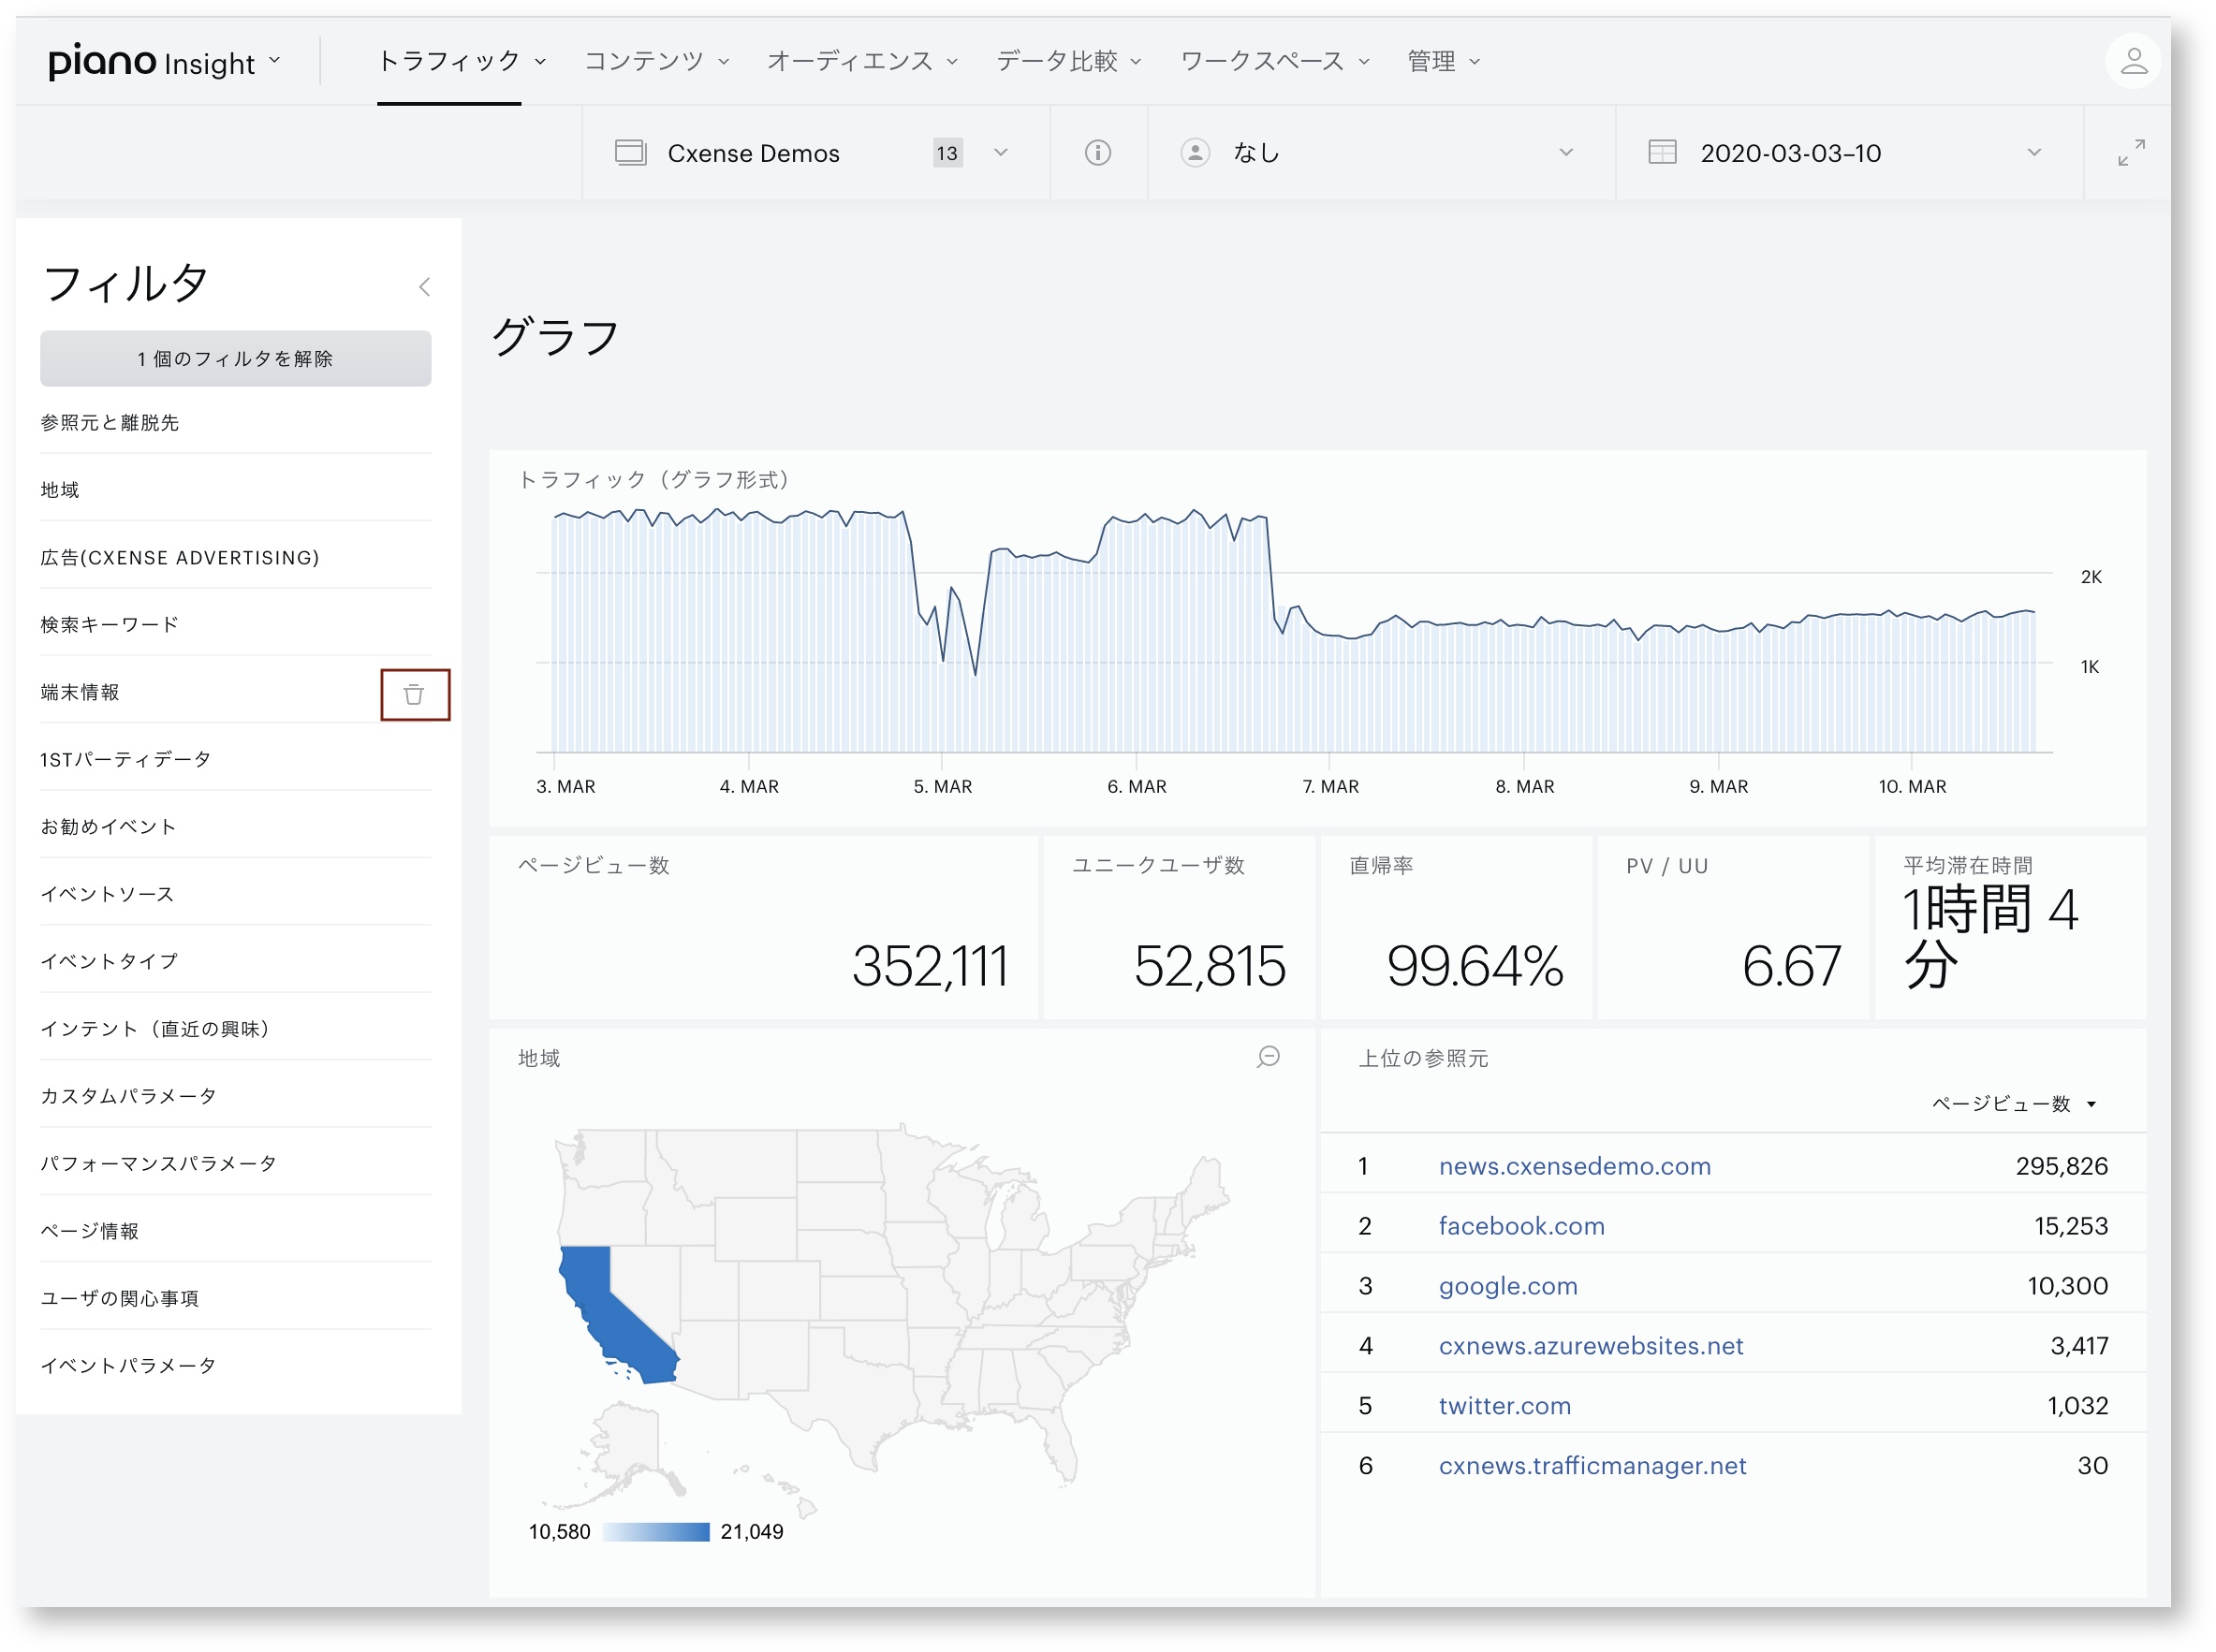The height and width of the screenshot is (1652, 2216).
Task: Click the 15,253 pageview value
Action: tap(2070, 1225)
